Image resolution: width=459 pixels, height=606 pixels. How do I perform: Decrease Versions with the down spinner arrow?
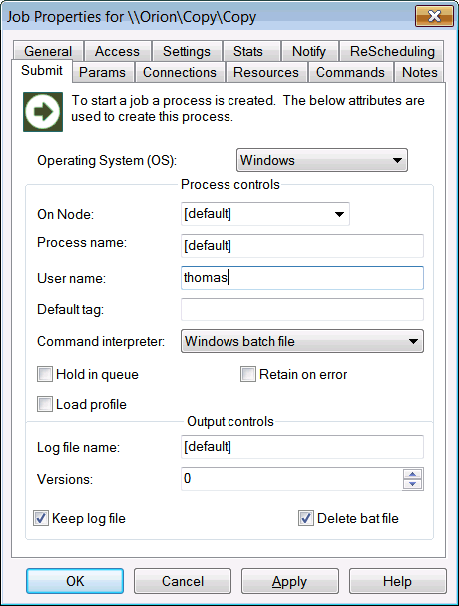(x=412, y=484)
